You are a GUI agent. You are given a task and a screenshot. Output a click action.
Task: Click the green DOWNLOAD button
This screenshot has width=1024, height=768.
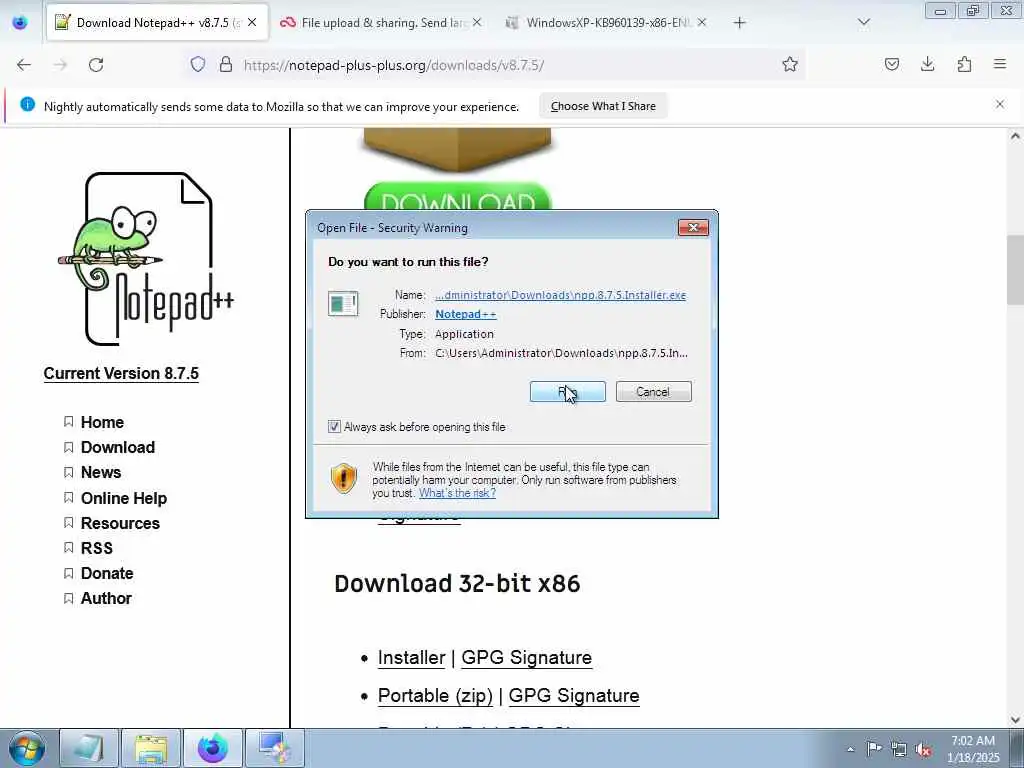pyautogui.click(x=457, y=197)
